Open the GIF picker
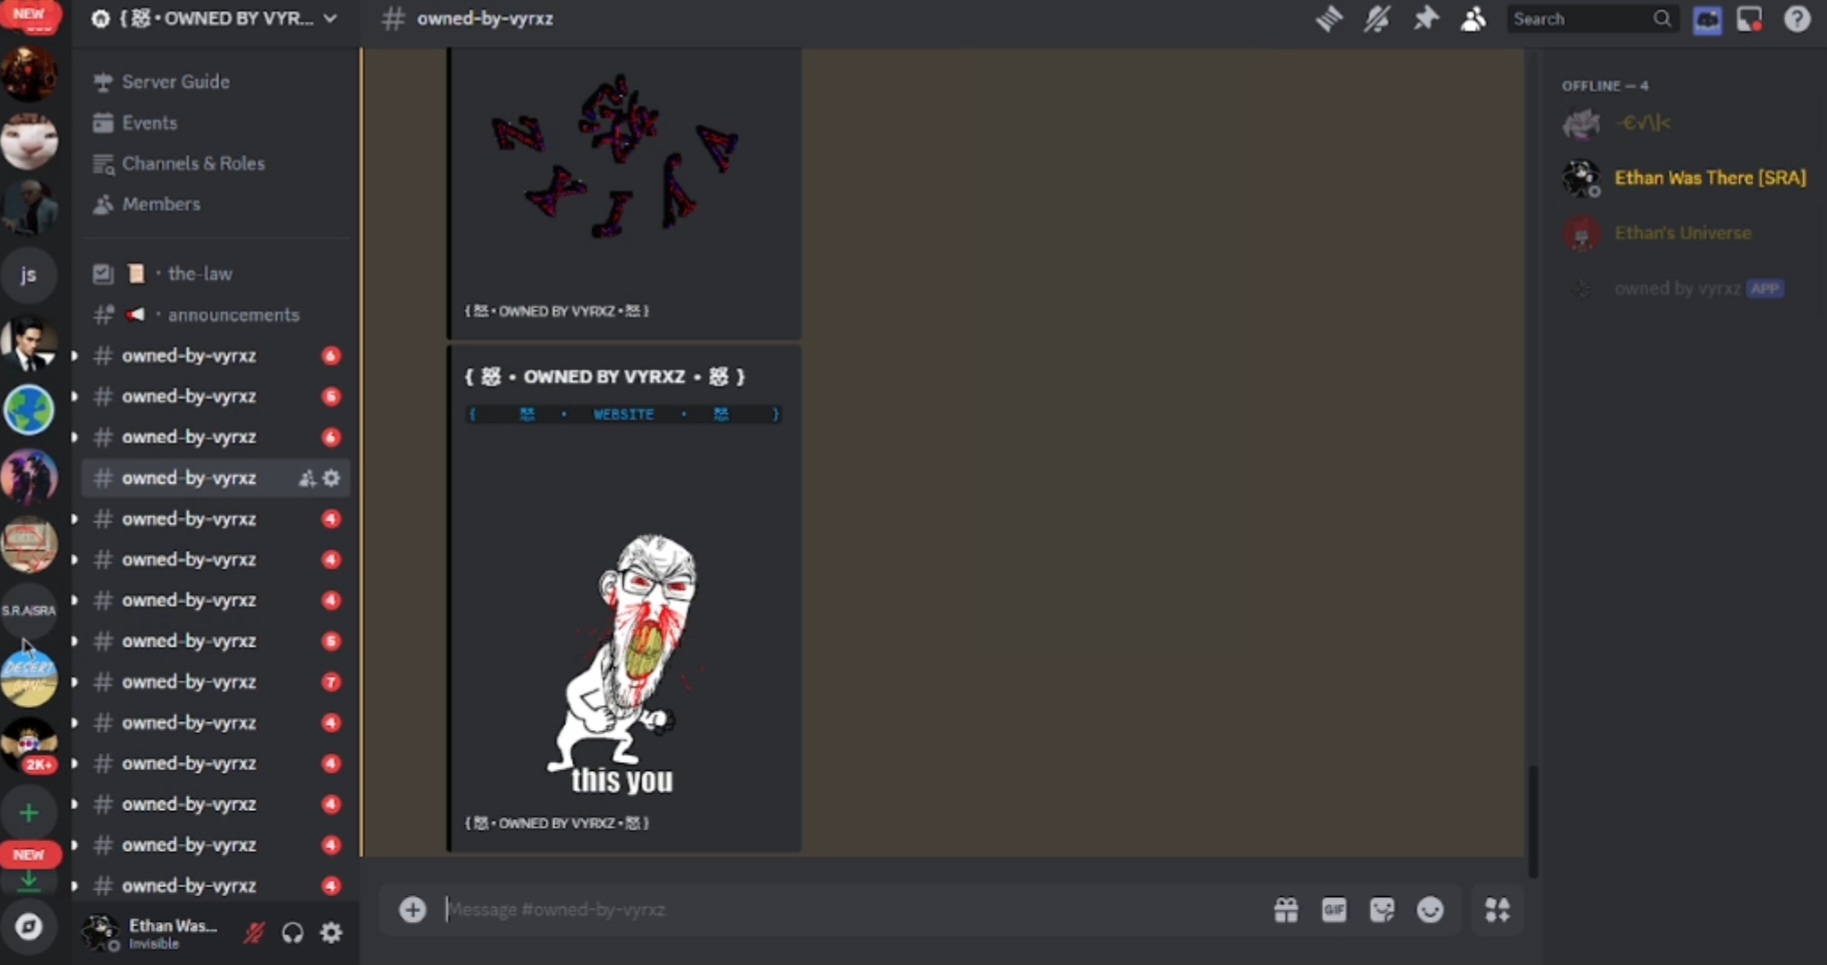This screenshot has width=1827, height=965. coord(1334,910)
